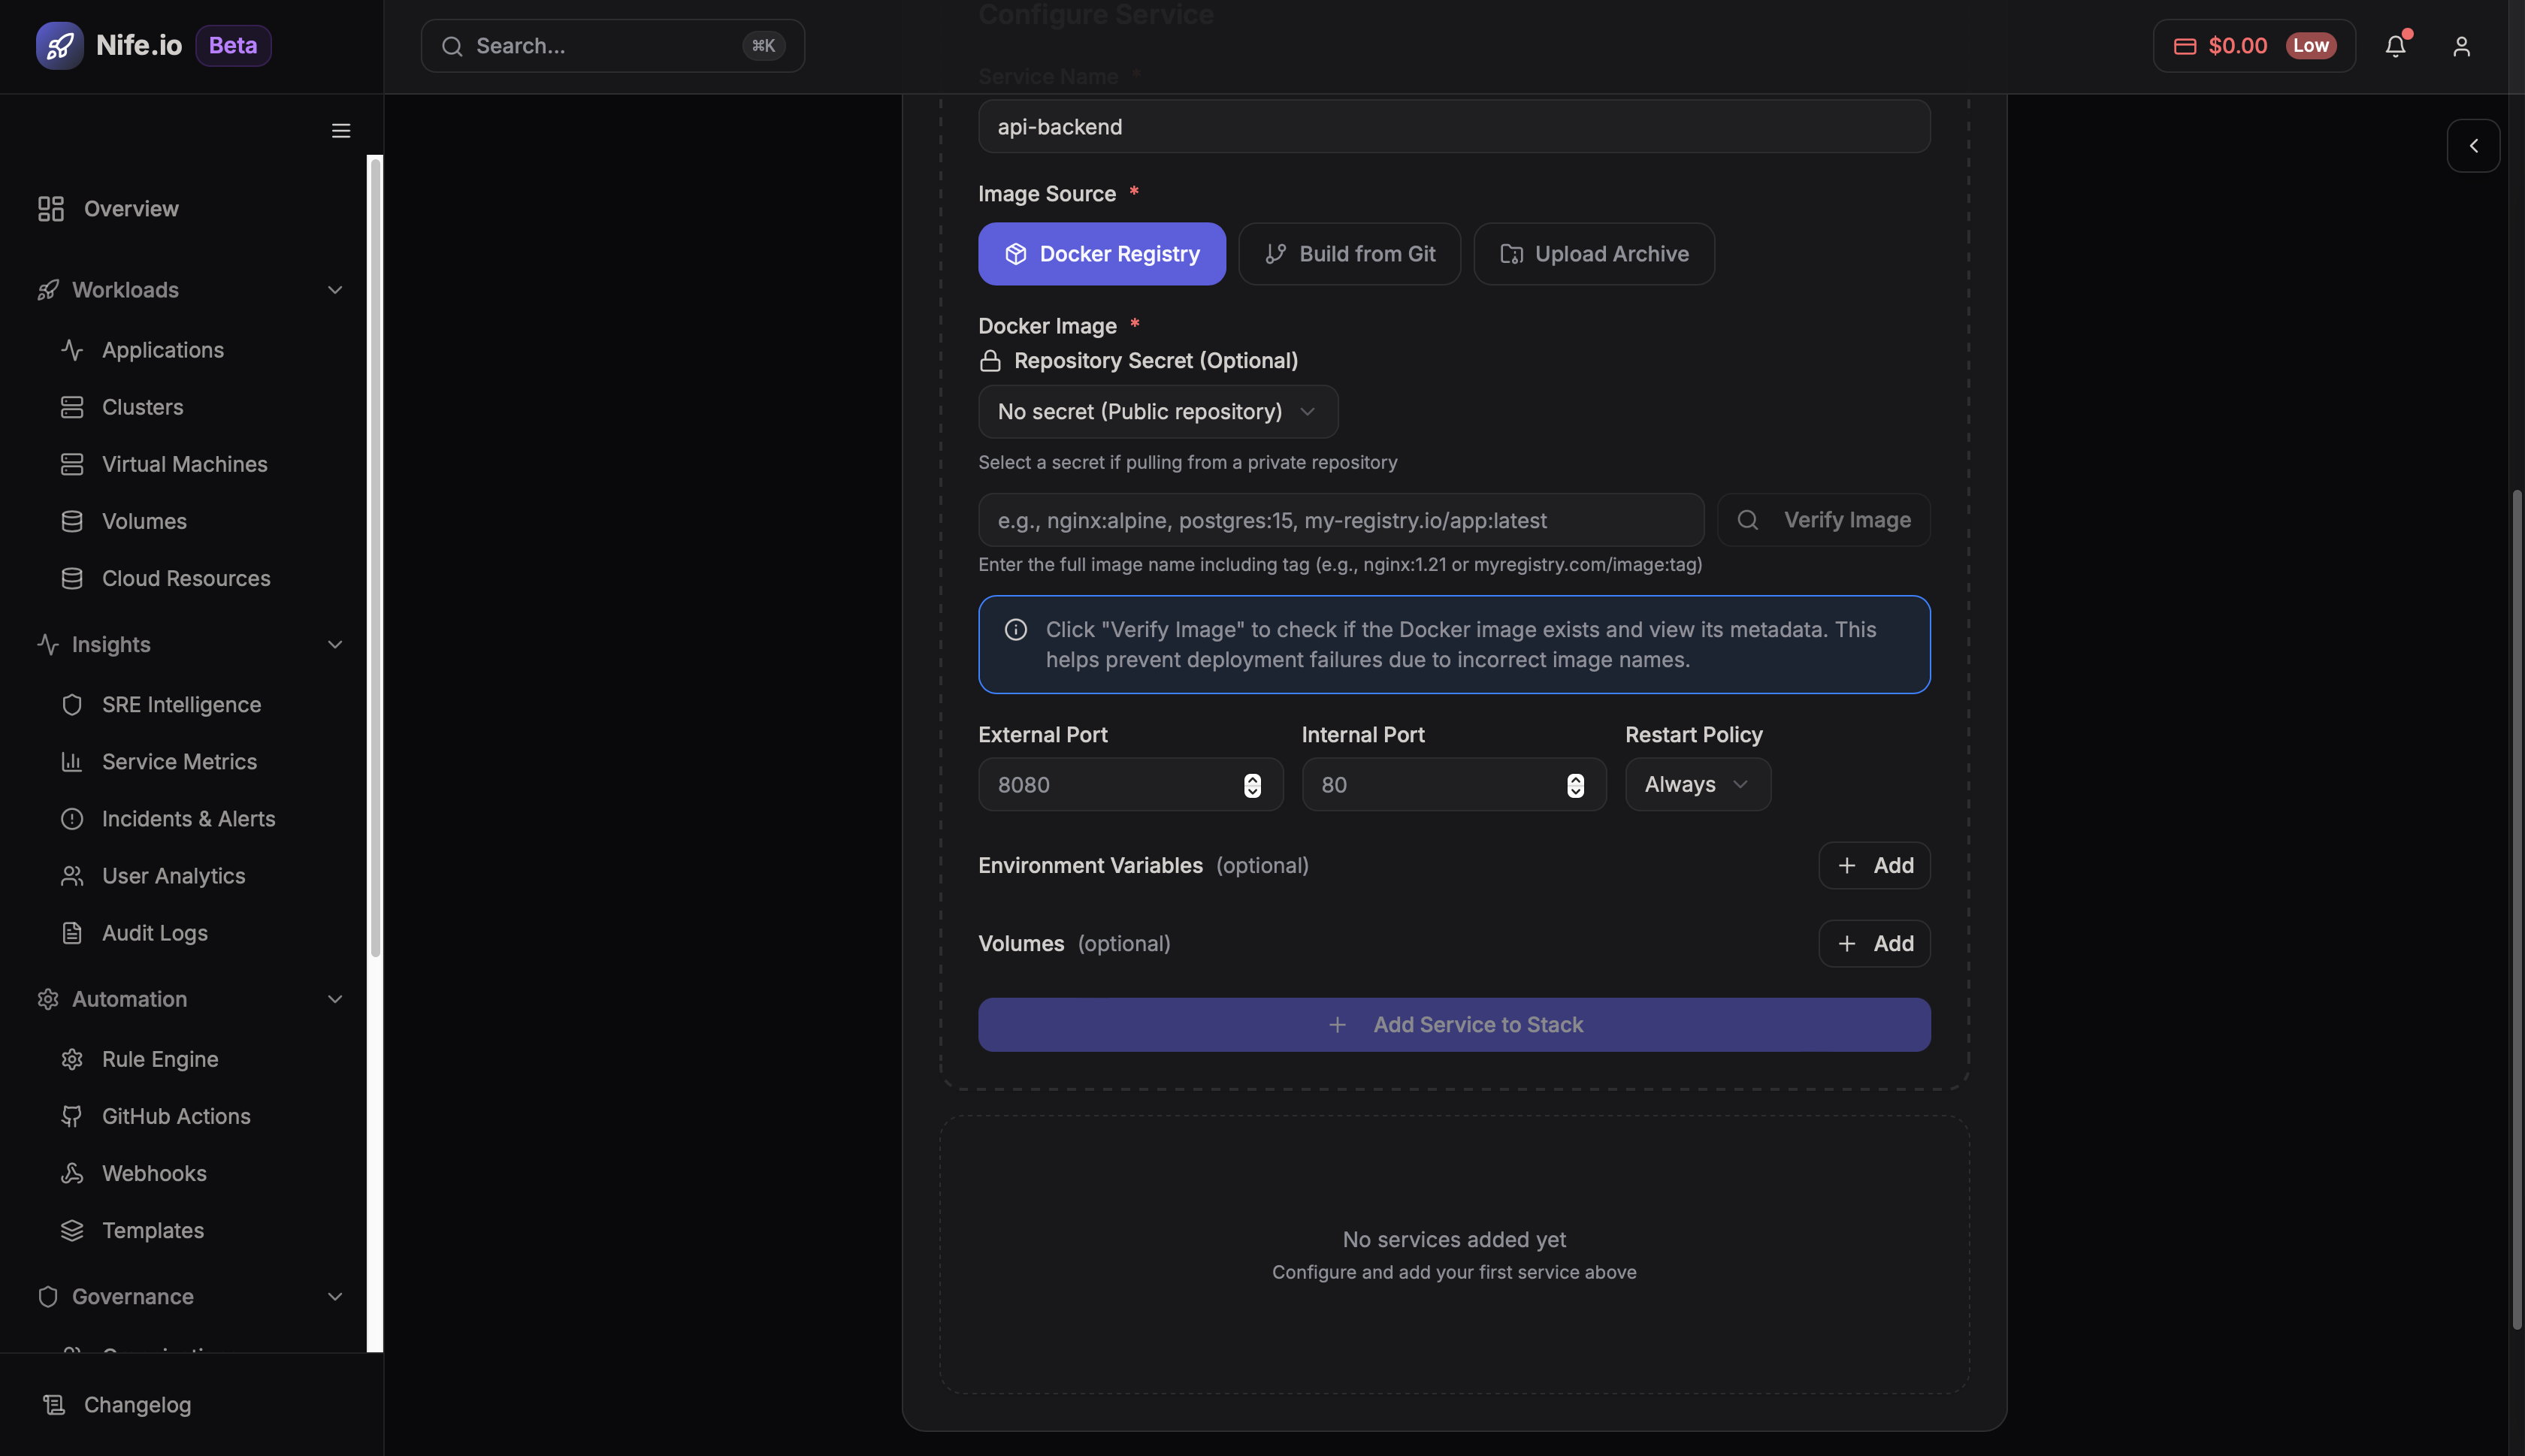The image size is (2525, 1456).
Task: Open Applications under Workloads
Action: [162, 349]
